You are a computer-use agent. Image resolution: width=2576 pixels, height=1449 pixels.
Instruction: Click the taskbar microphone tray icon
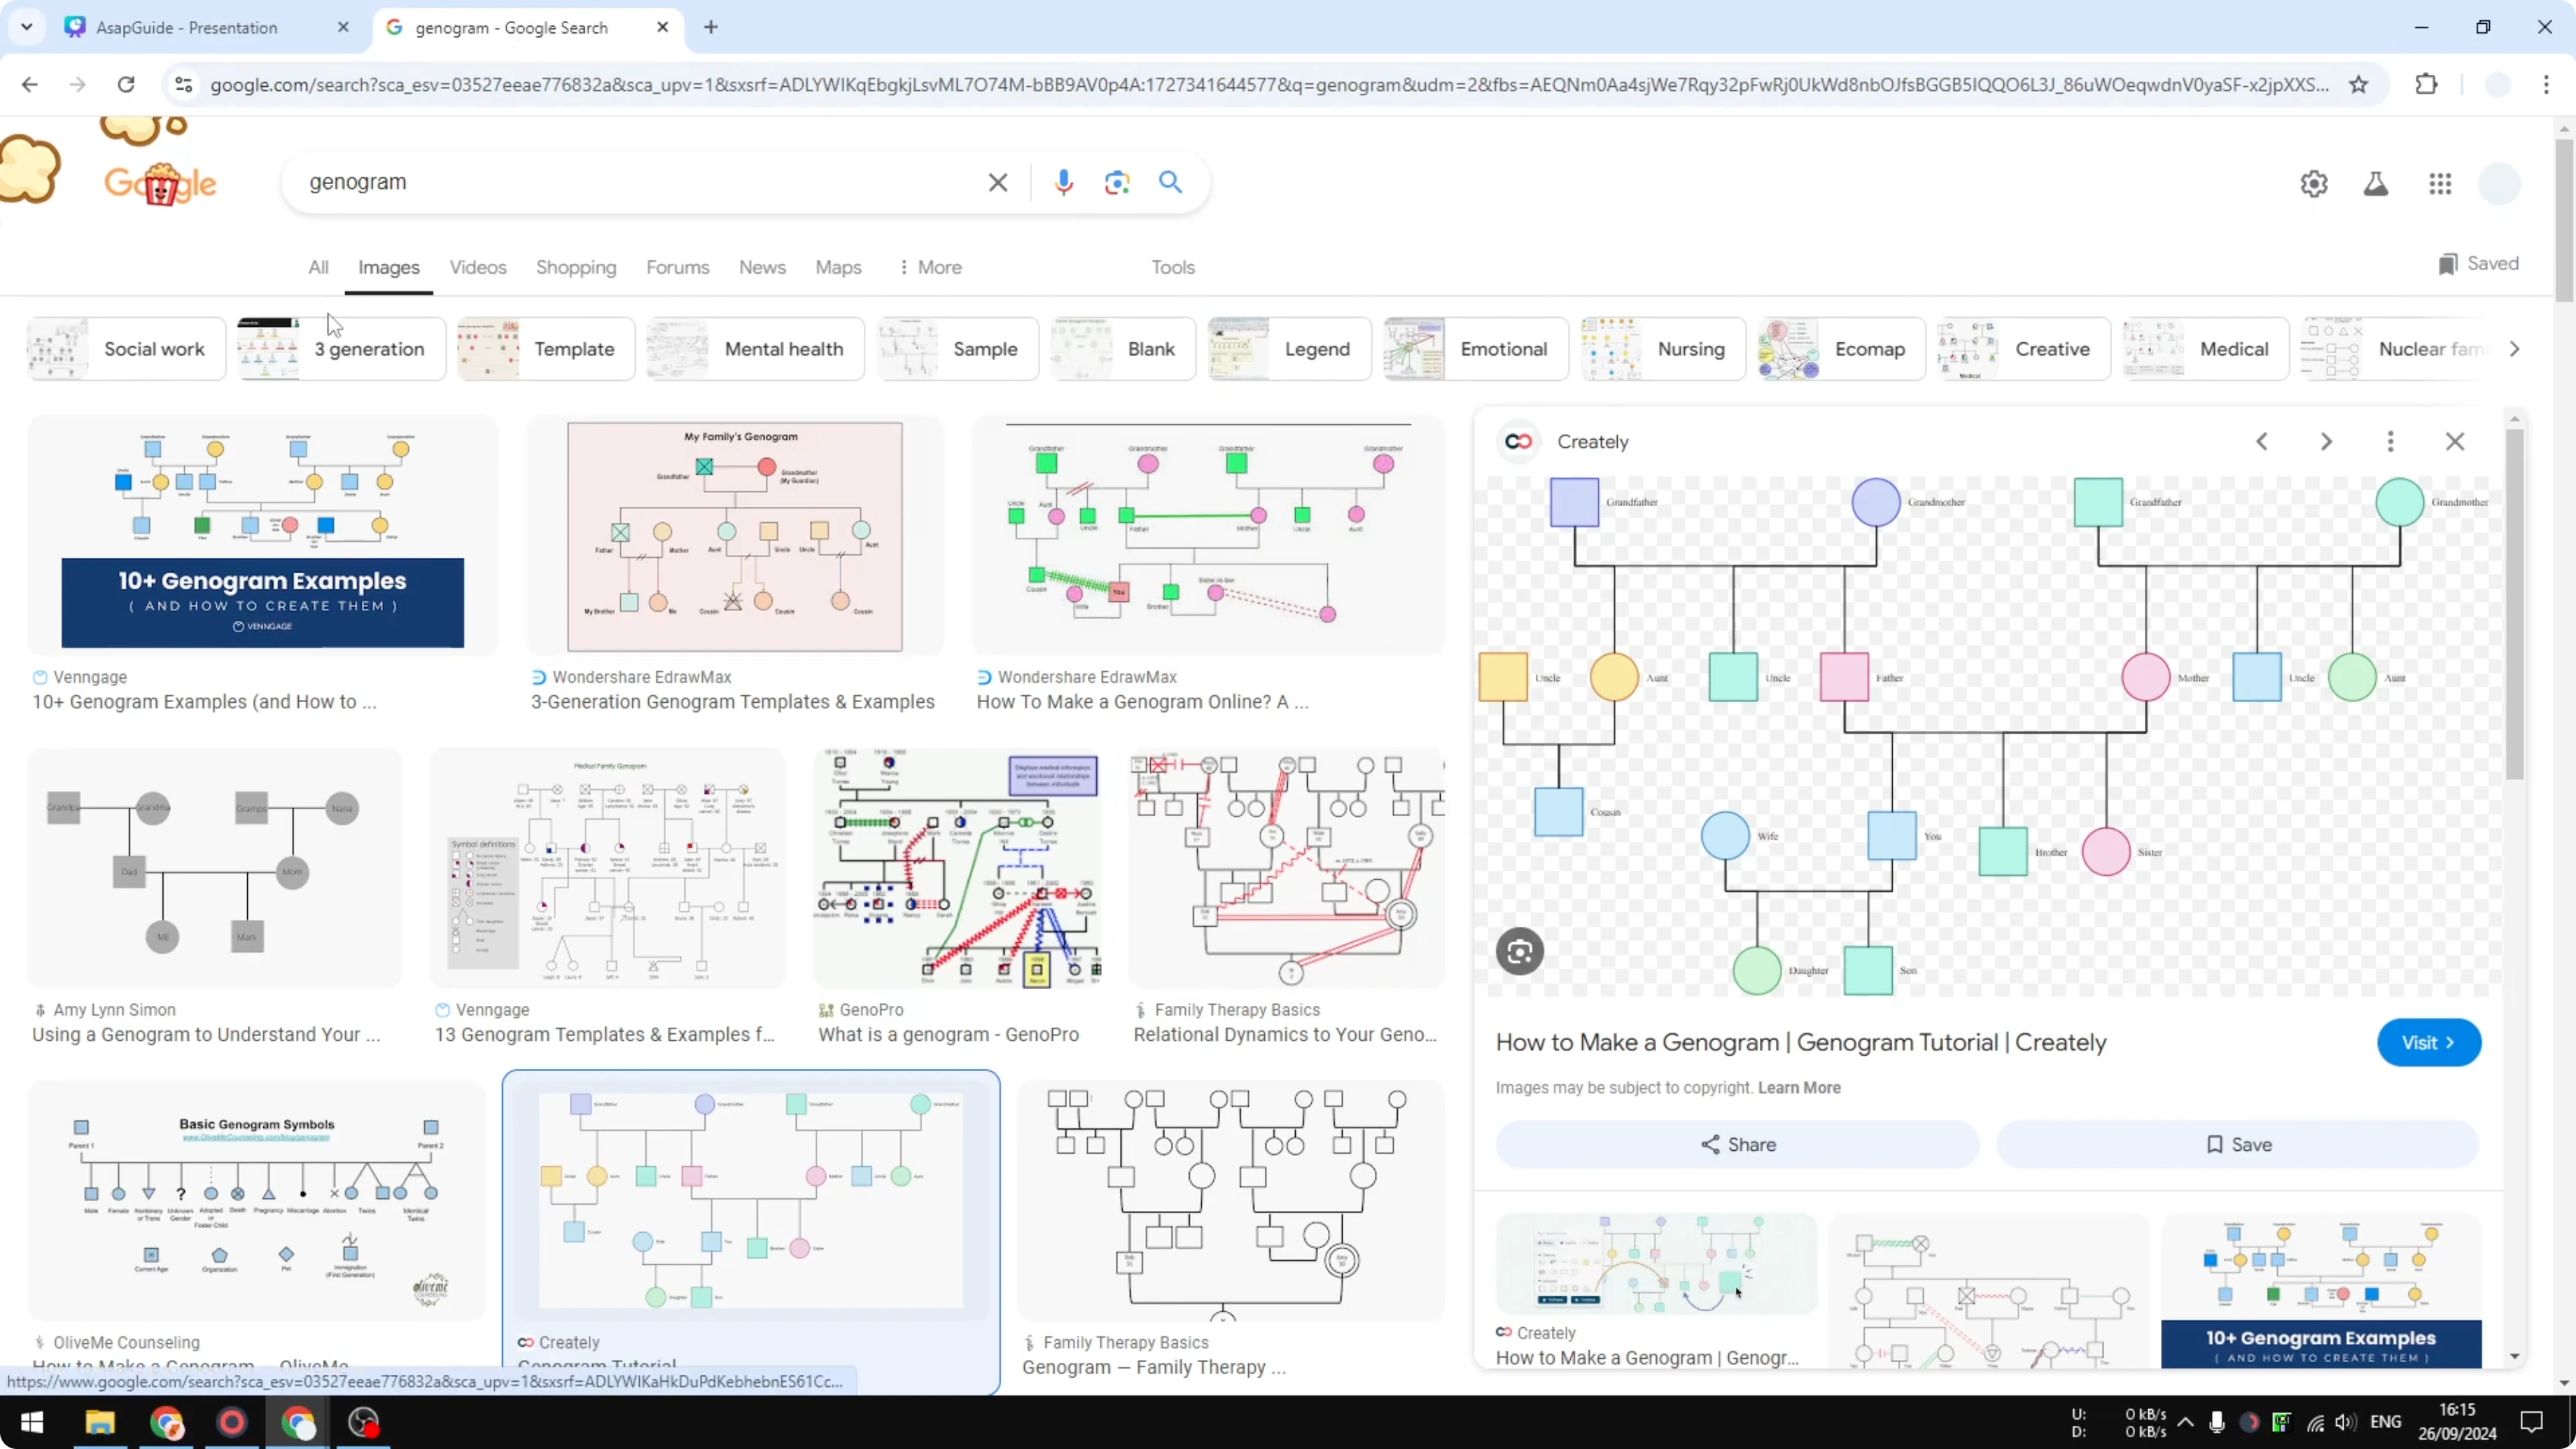(2216, 1422)
